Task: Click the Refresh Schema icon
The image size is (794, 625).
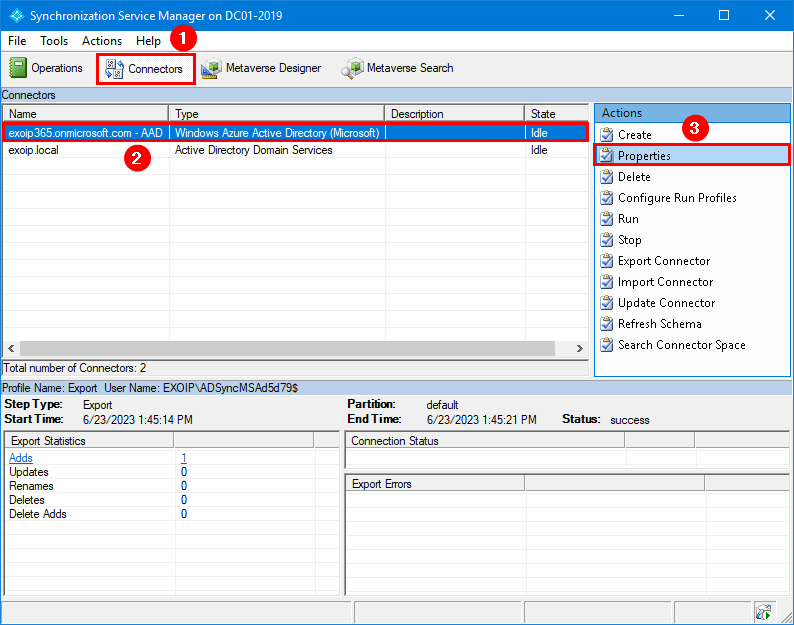Action: (606, 324)
